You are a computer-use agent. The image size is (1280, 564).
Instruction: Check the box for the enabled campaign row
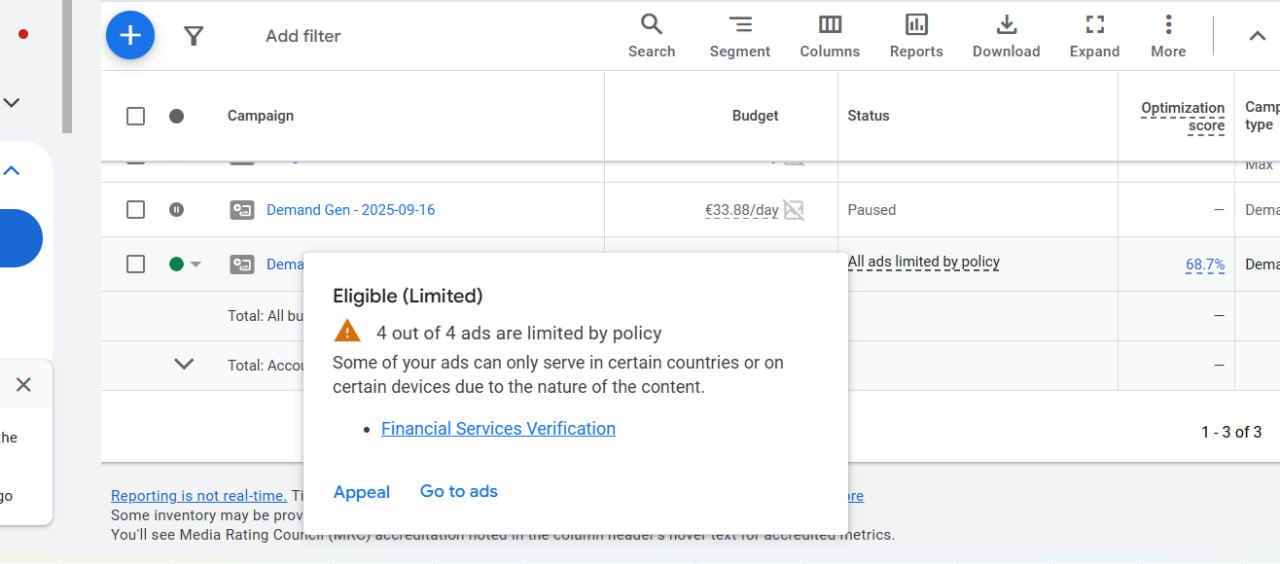pos(136,264)
